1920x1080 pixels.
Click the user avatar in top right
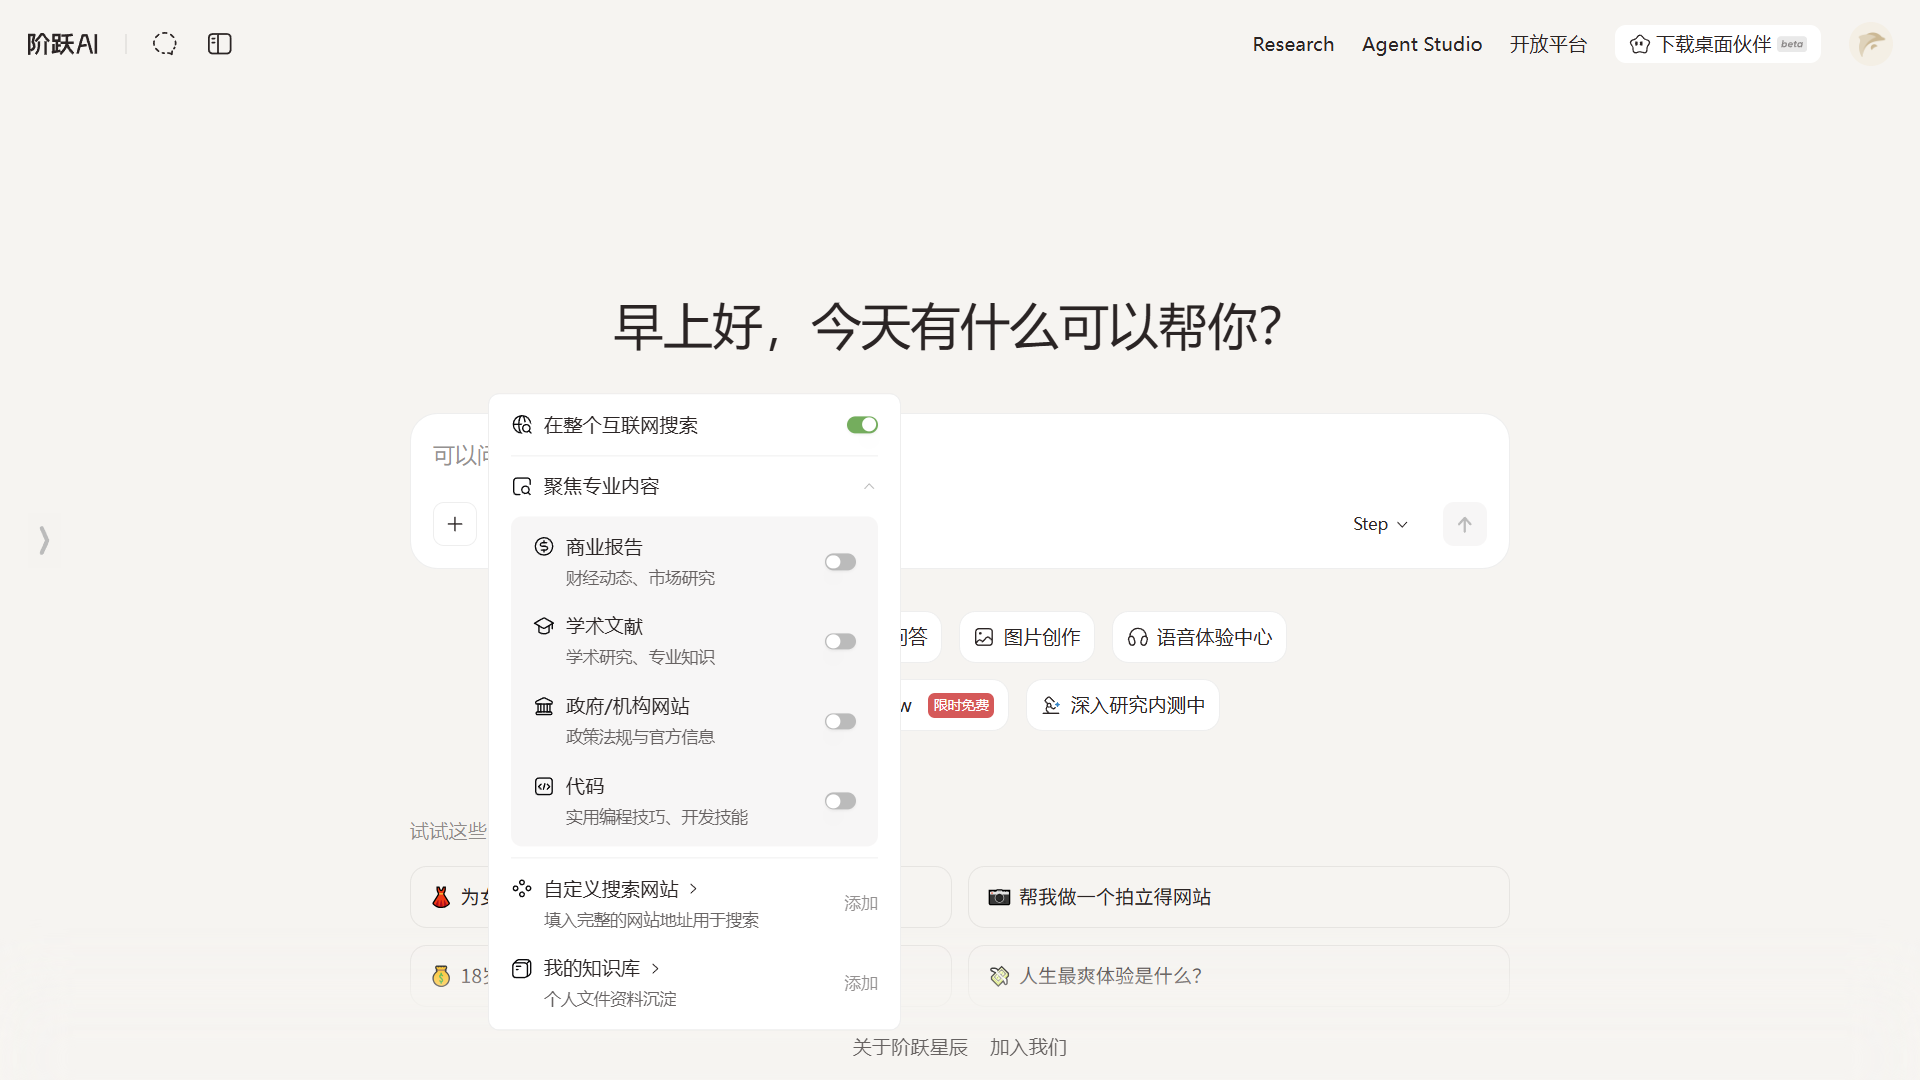pyautogui.click(x=1870, y=44)
